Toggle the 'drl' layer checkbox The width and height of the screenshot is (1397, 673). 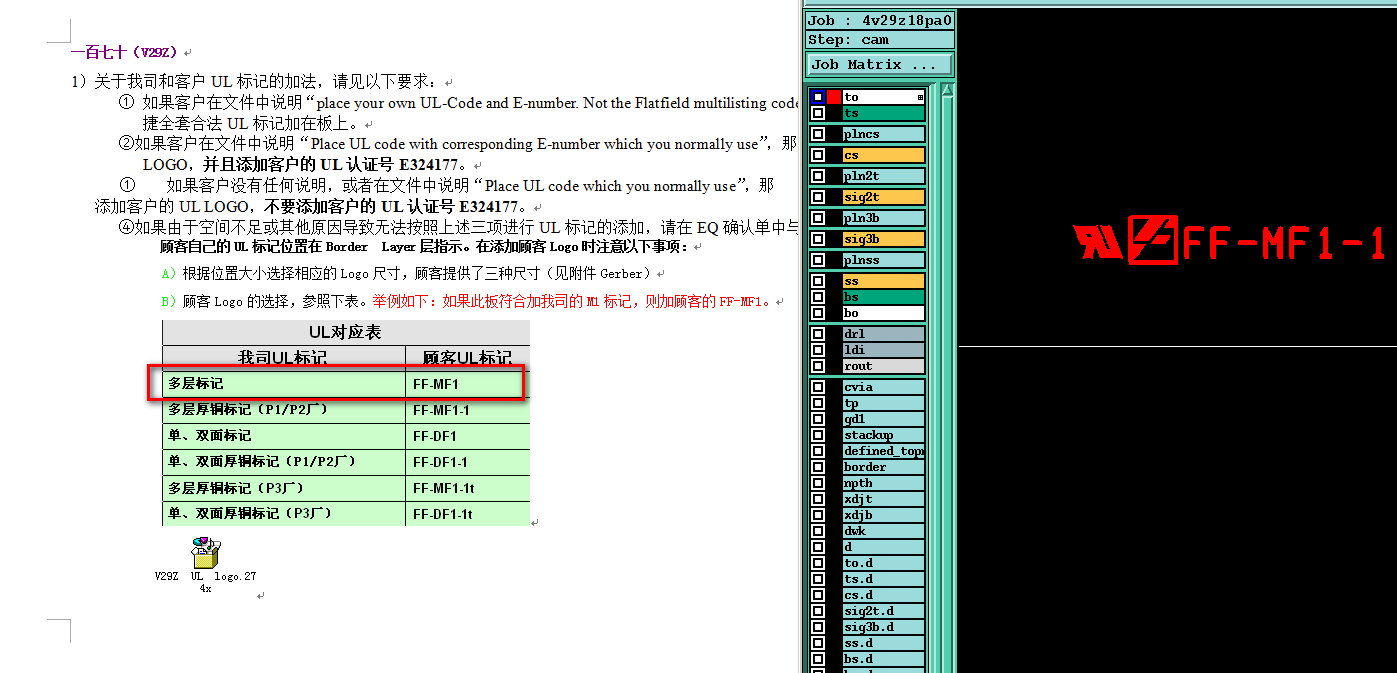click(818, 334)
